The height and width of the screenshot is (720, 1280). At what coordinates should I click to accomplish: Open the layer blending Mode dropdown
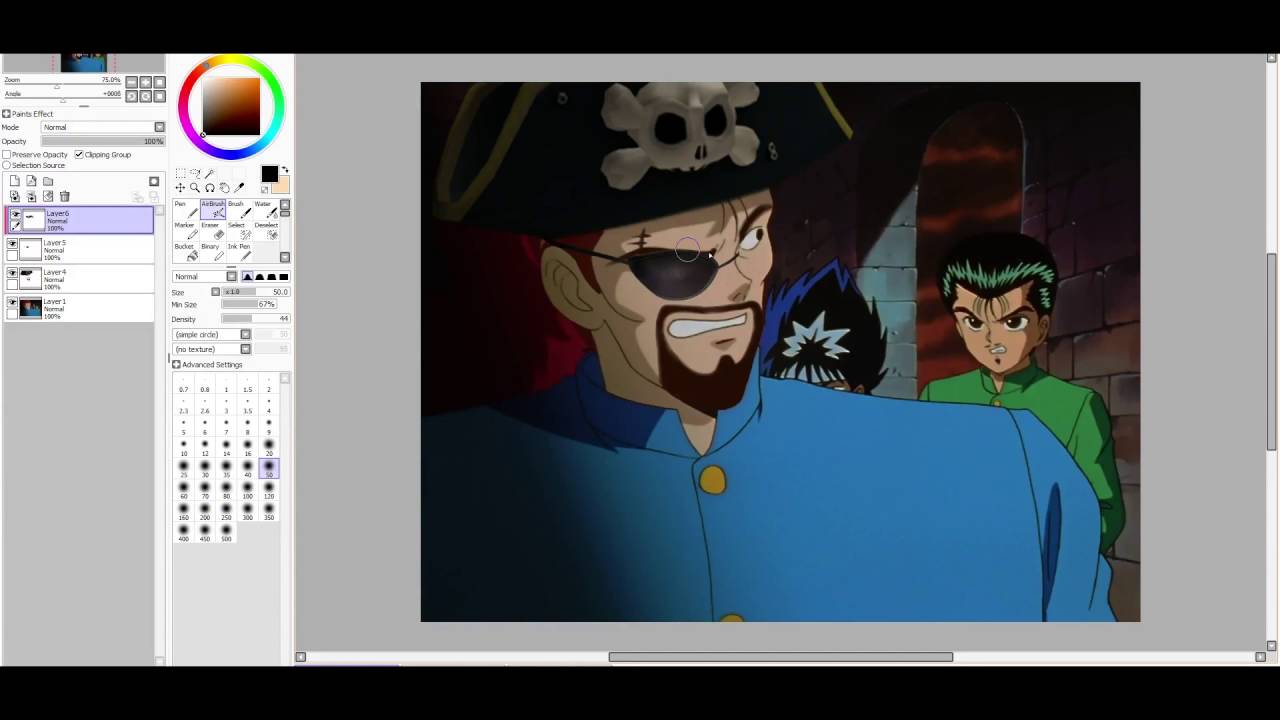(103, 127)
